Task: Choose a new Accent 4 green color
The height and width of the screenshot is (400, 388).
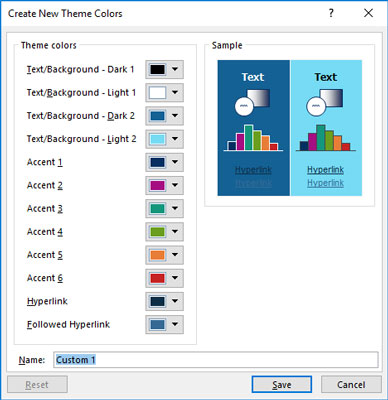Action: [x=164, y=232]
